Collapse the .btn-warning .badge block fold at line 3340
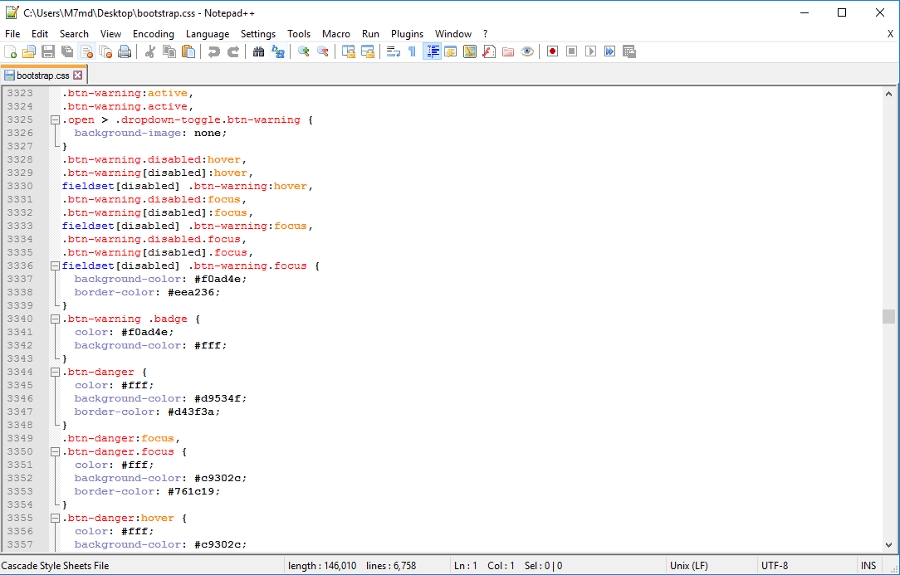Viewport: 900px width, 575px height. tap(55, 319)
